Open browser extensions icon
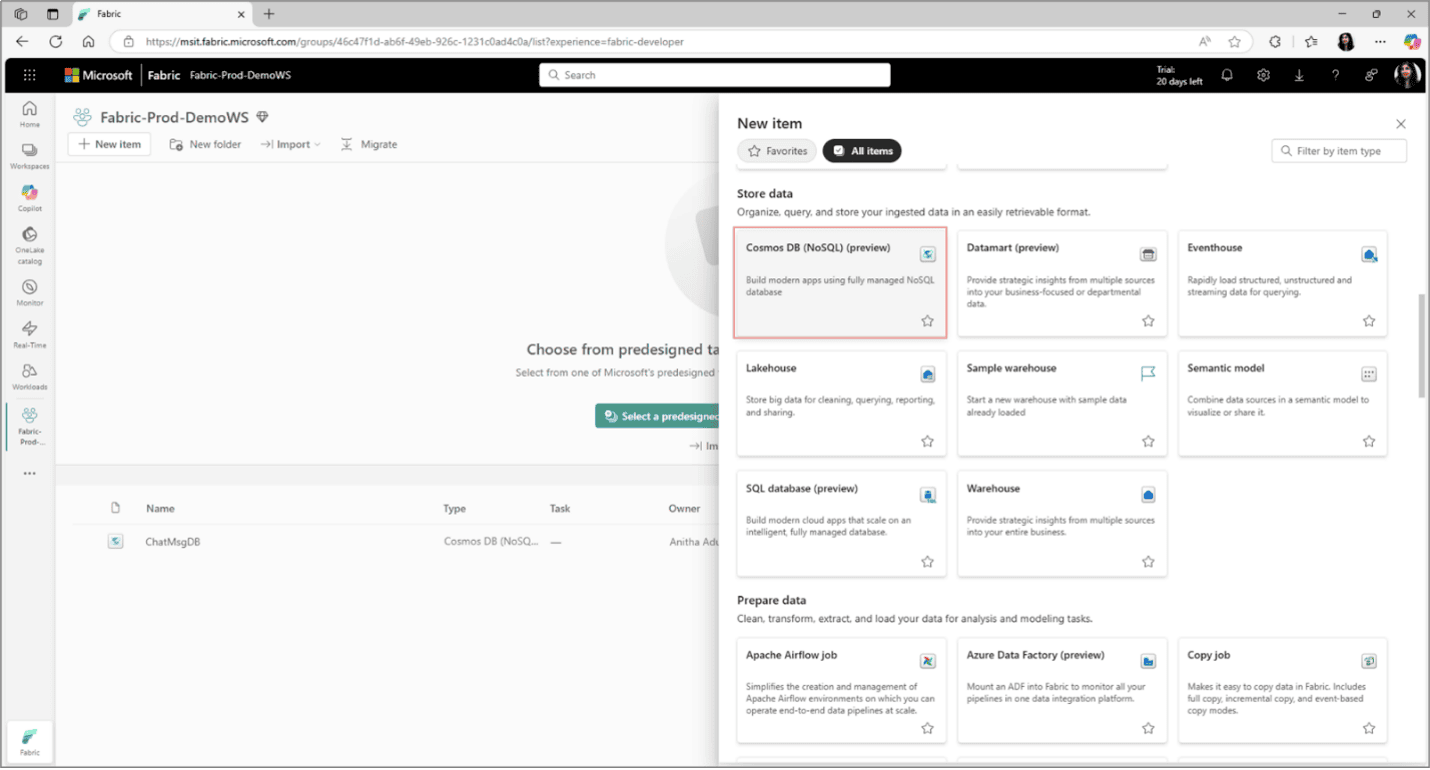 tap(1275, 42)
